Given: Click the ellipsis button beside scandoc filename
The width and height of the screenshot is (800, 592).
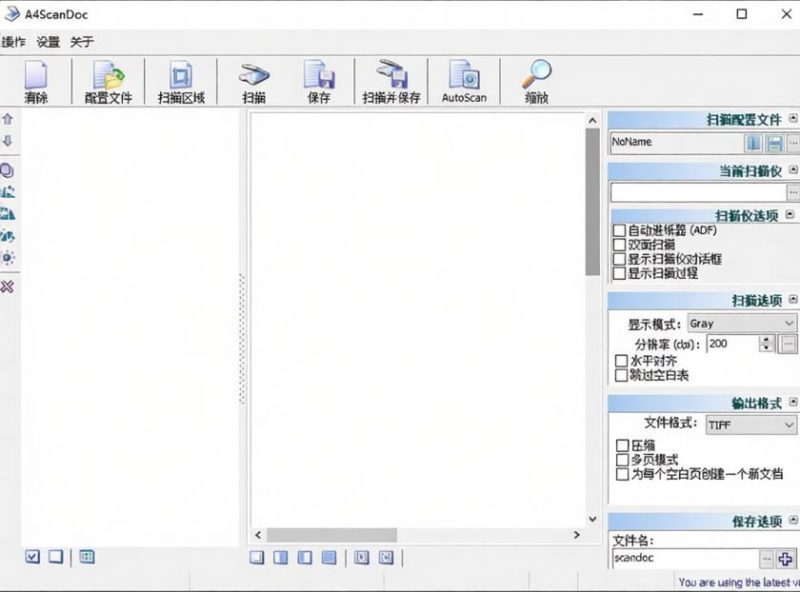Looking at the screenshot, I should 766,559.
